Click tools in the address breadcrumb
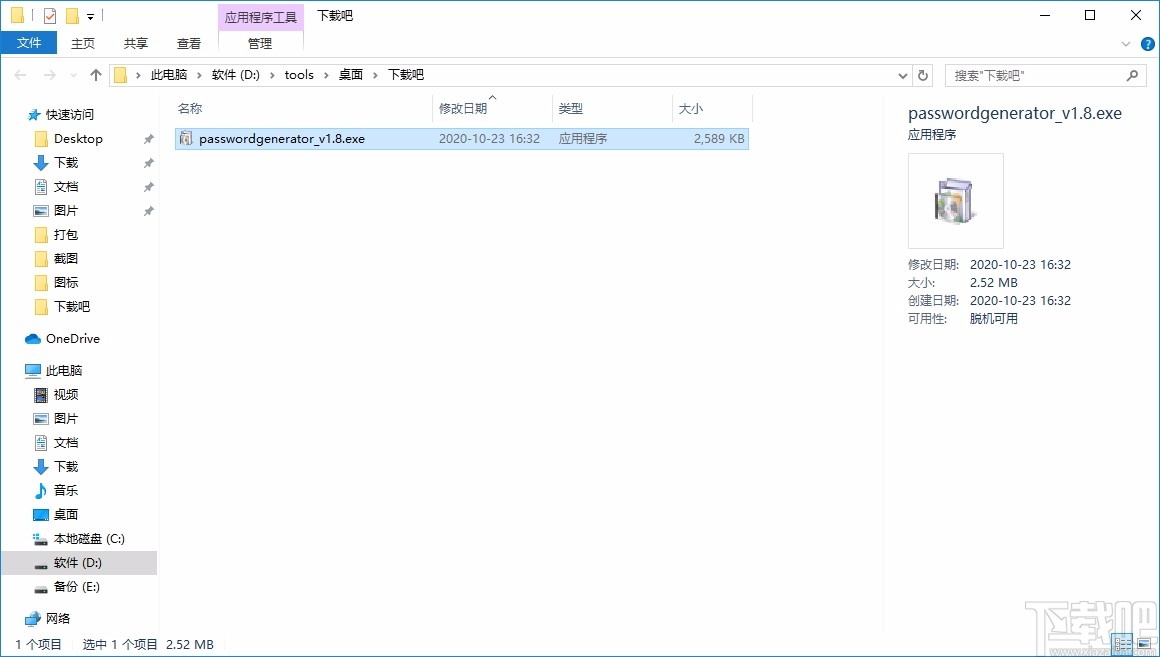 (299, 75)
